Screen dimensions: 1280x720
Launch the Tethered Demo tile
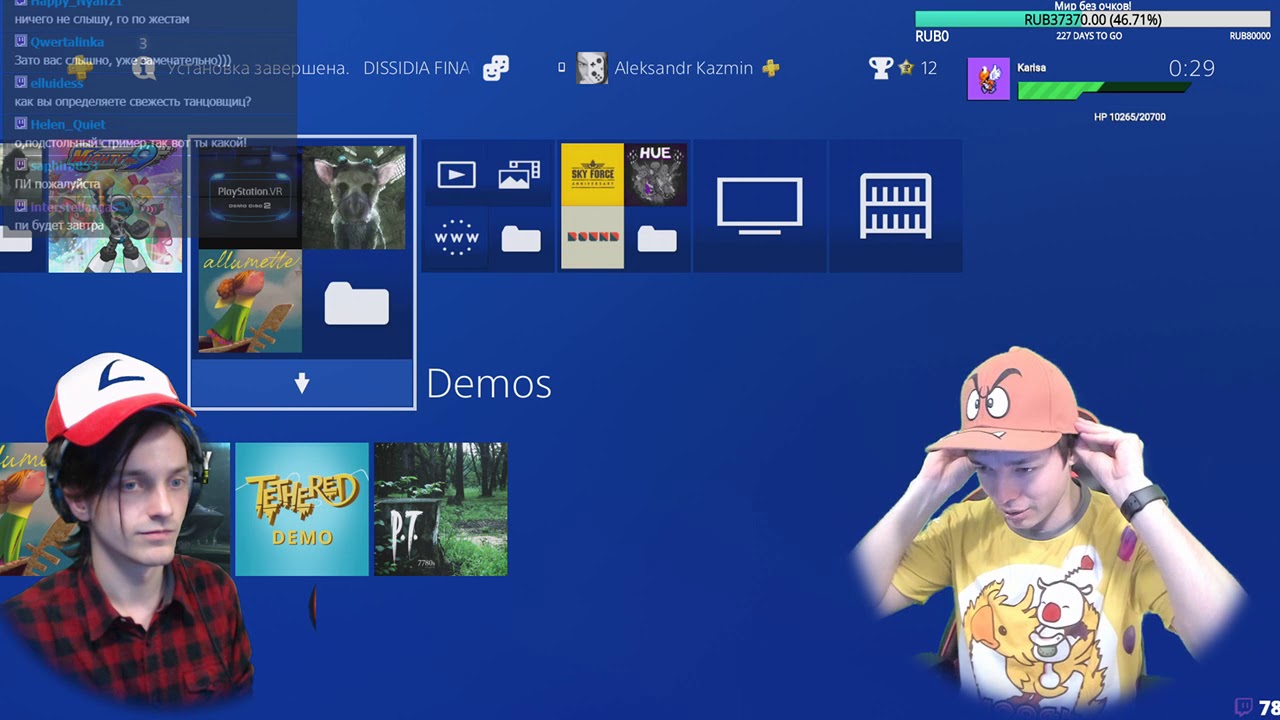click(302, 509)
